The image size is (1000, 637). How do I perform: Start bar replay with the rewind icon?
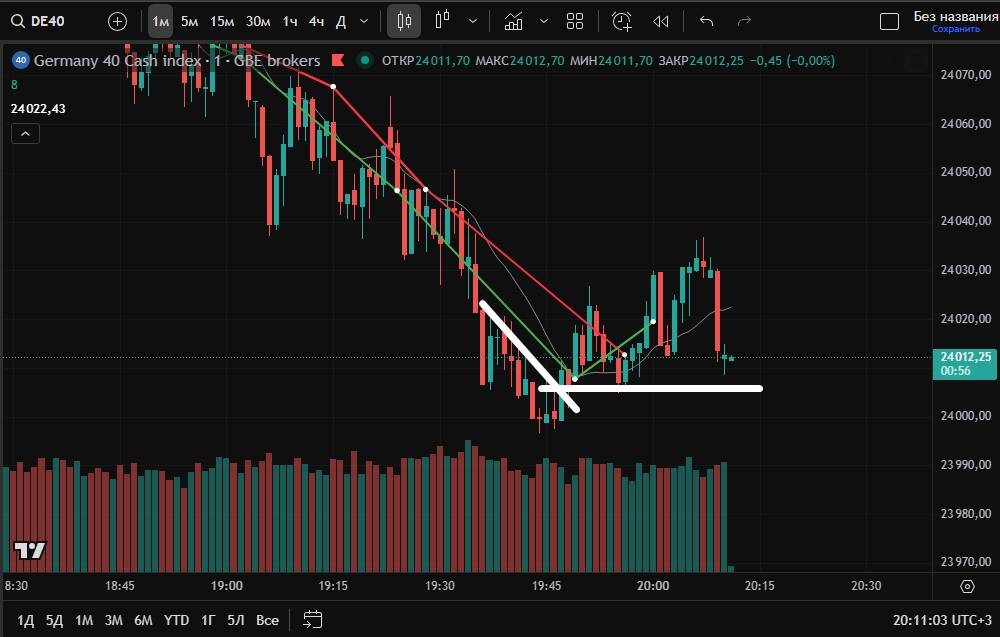pyautogui.click(x=660, y=21)
